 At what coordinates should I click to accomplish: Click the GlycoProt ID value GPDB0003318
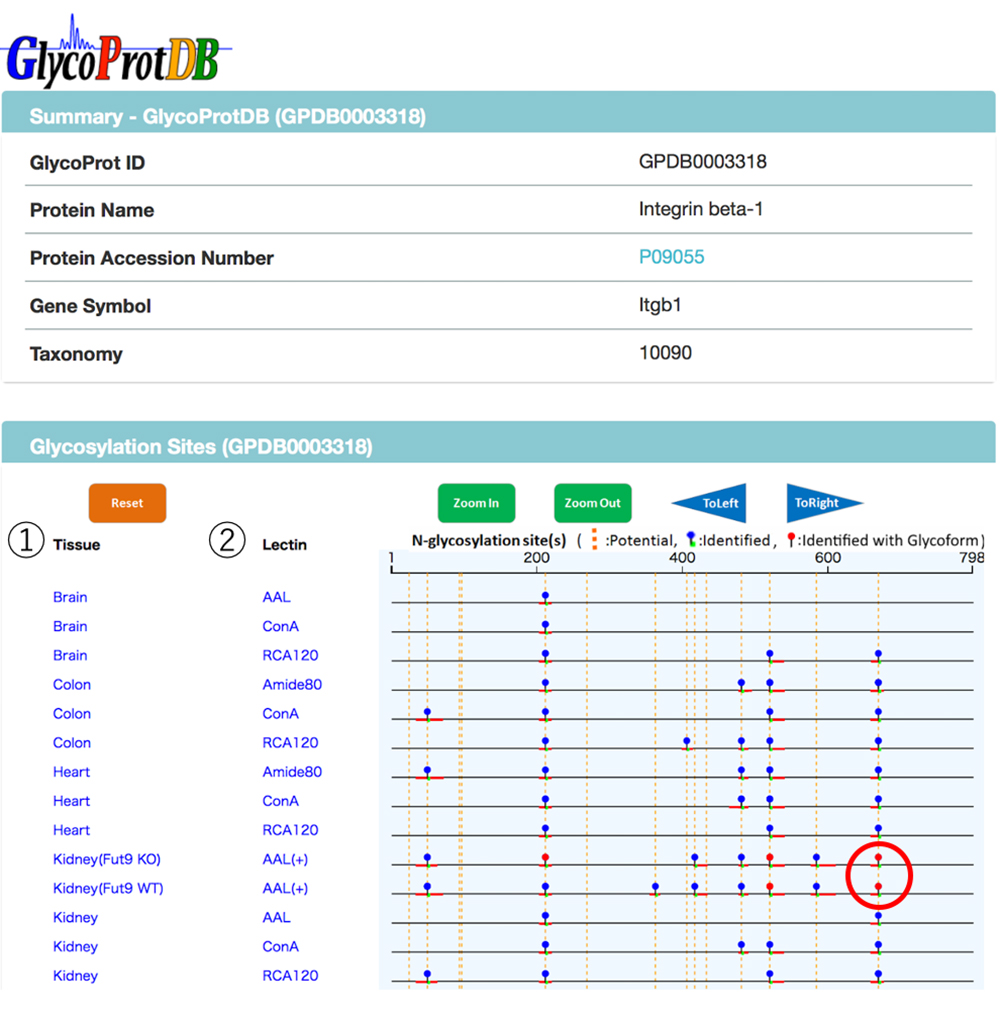(702, 162)
